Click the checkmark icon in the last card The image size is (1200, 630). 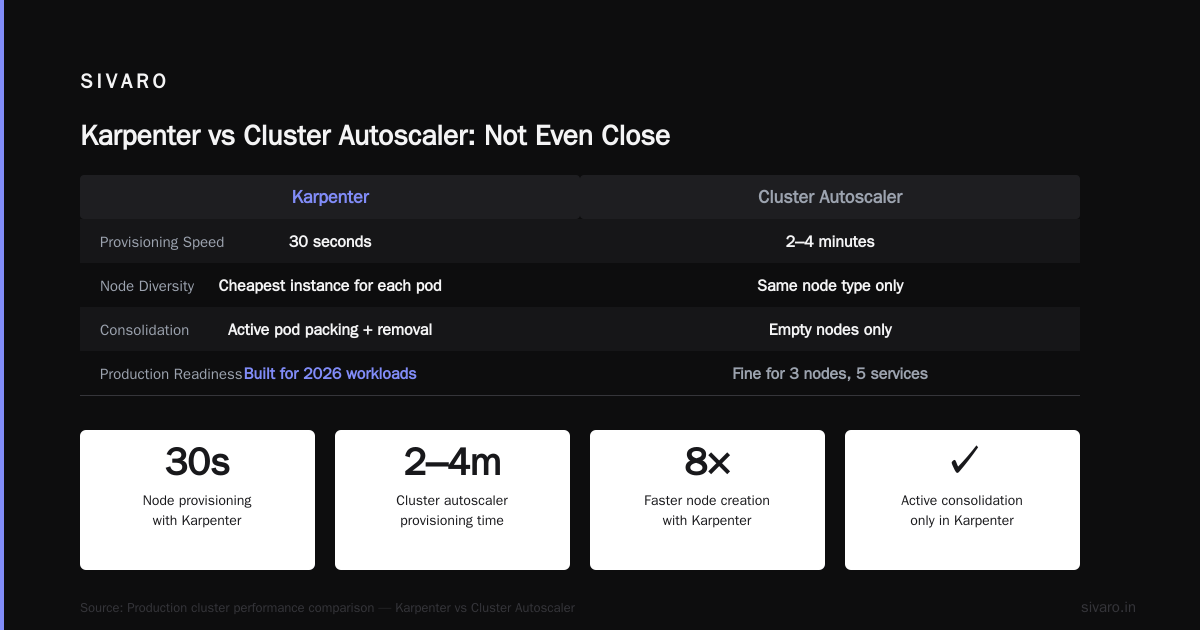[962, 461]
